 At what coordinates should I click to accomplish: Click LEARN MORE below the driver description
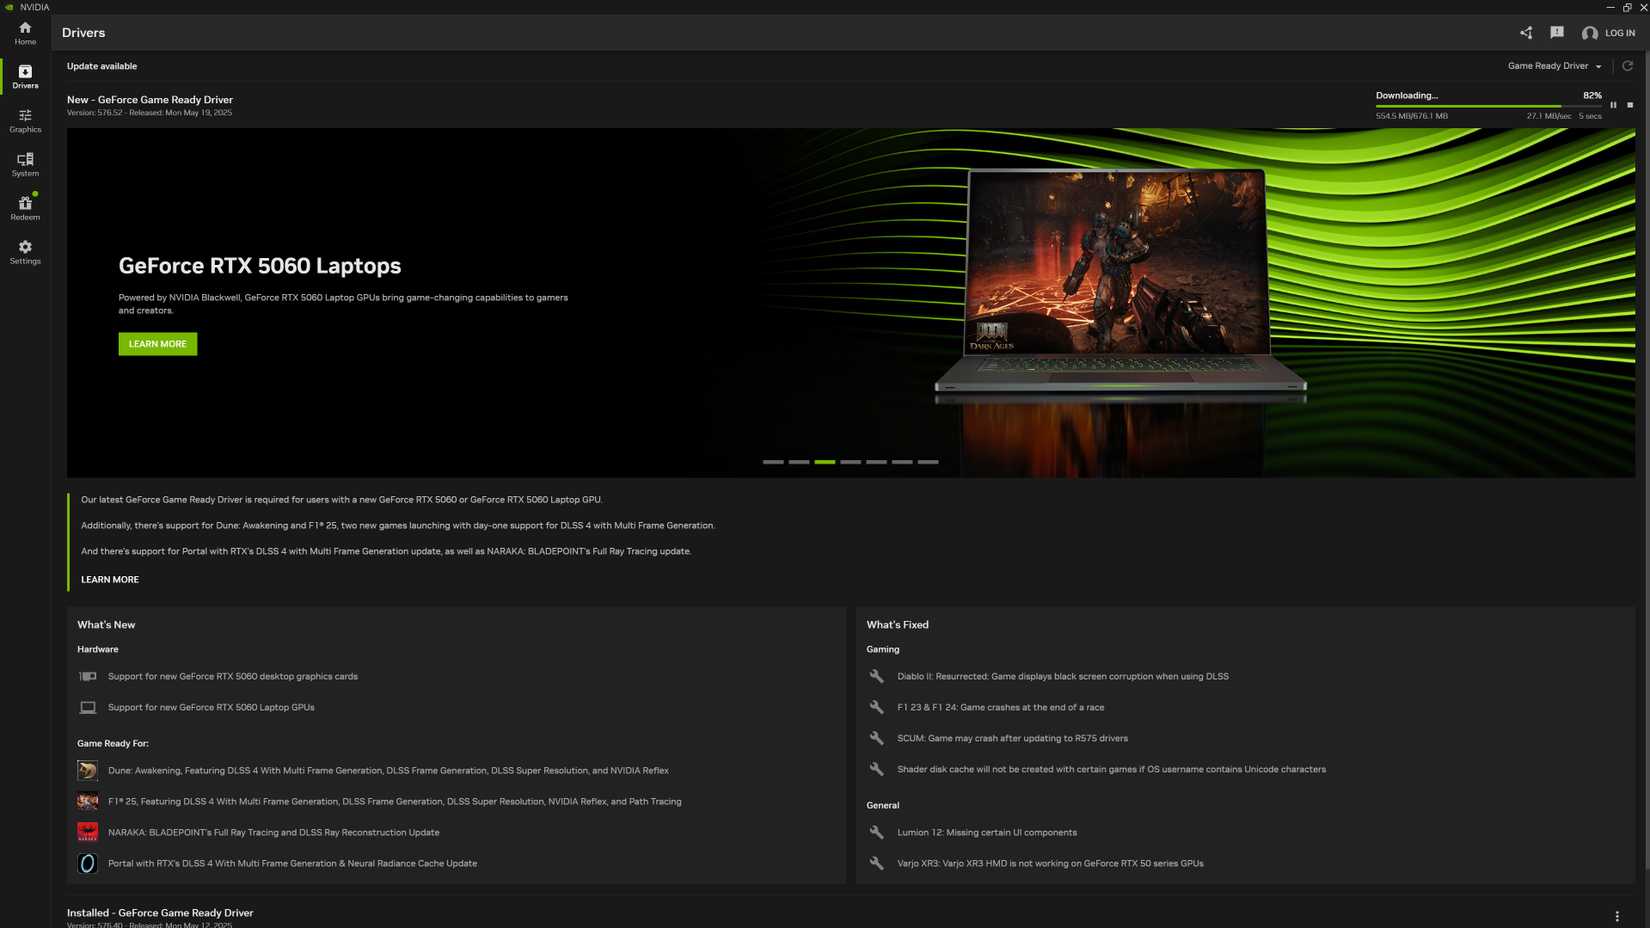110,579
